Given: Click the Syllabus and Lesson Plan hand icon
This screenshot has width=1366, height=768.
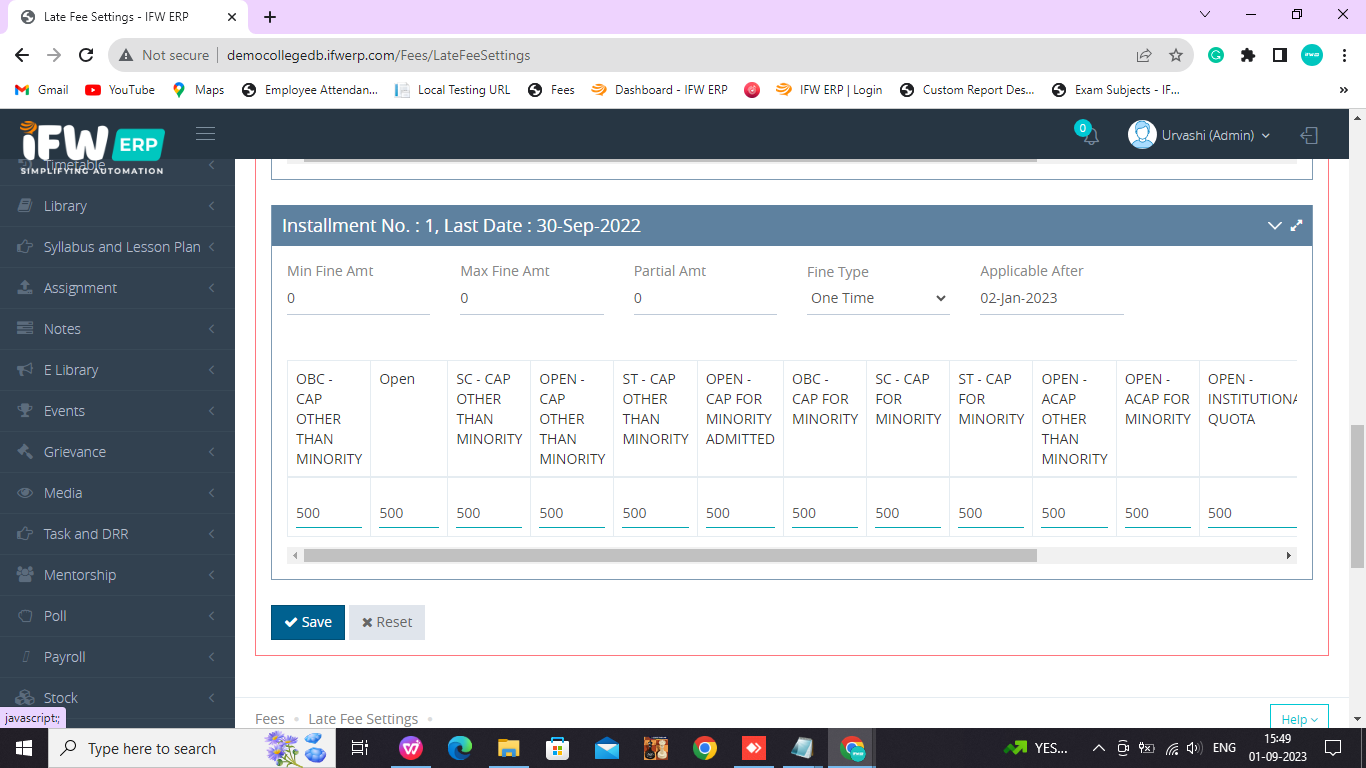Looking at the screenshot, I should tap(26, 247).
